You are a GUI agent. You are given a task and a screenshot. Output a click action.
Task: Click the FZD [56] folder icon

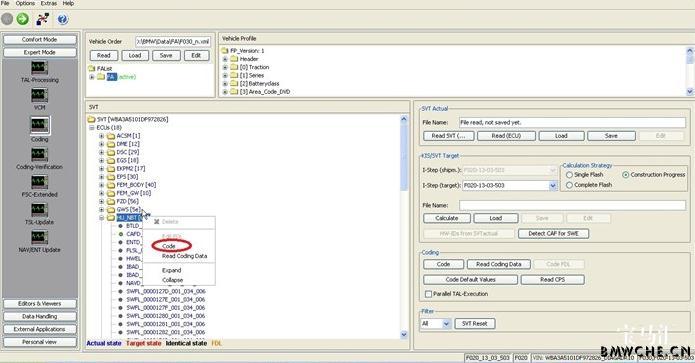(x=111, y=201)
